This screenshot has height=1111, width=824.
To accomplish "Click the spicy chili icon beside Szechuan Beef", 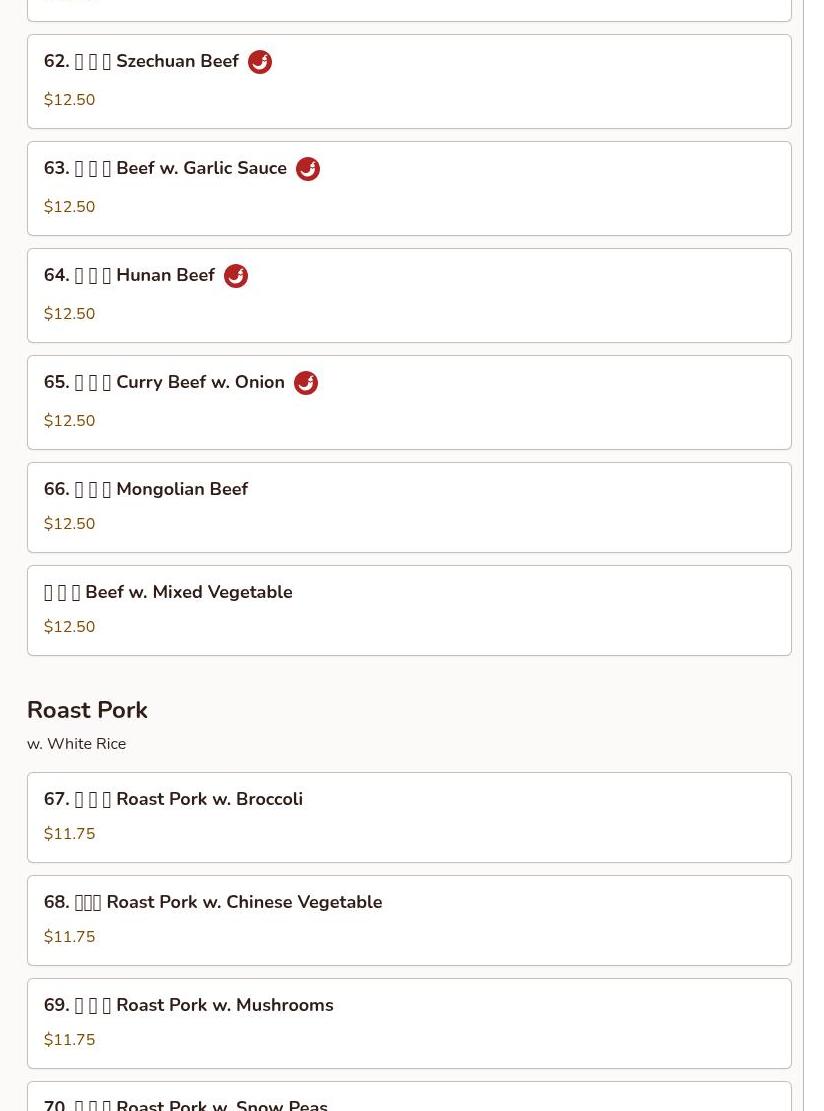I will [x=260, y=62].
